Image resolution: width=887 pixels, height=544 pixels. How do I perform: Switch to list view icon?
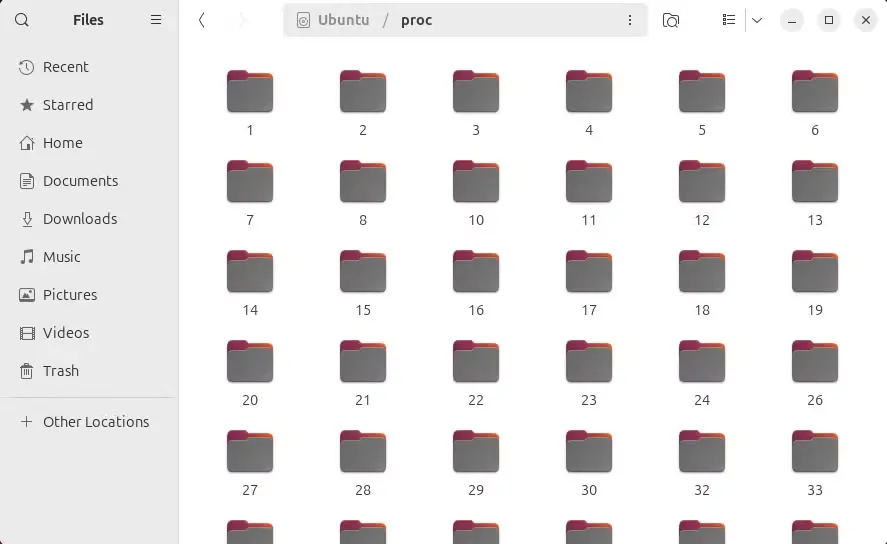click(729, 20)
